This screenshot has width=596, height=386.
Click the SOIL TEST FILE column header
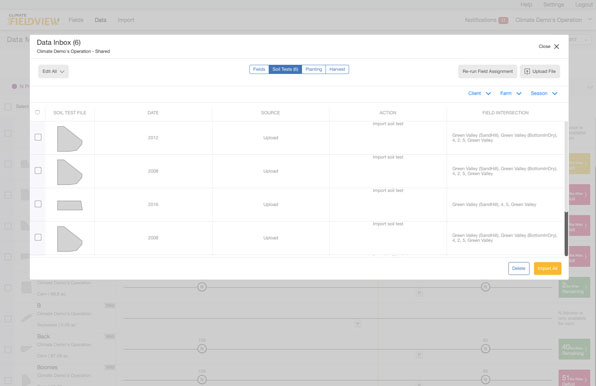coord(70,113)
